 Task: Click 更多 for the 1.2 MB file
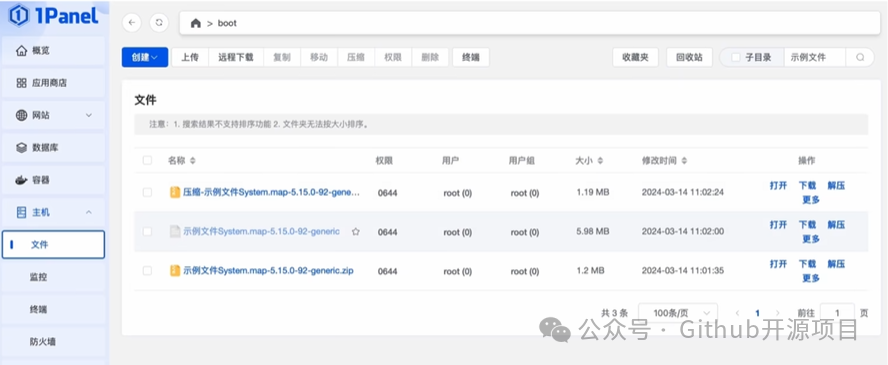811,278
